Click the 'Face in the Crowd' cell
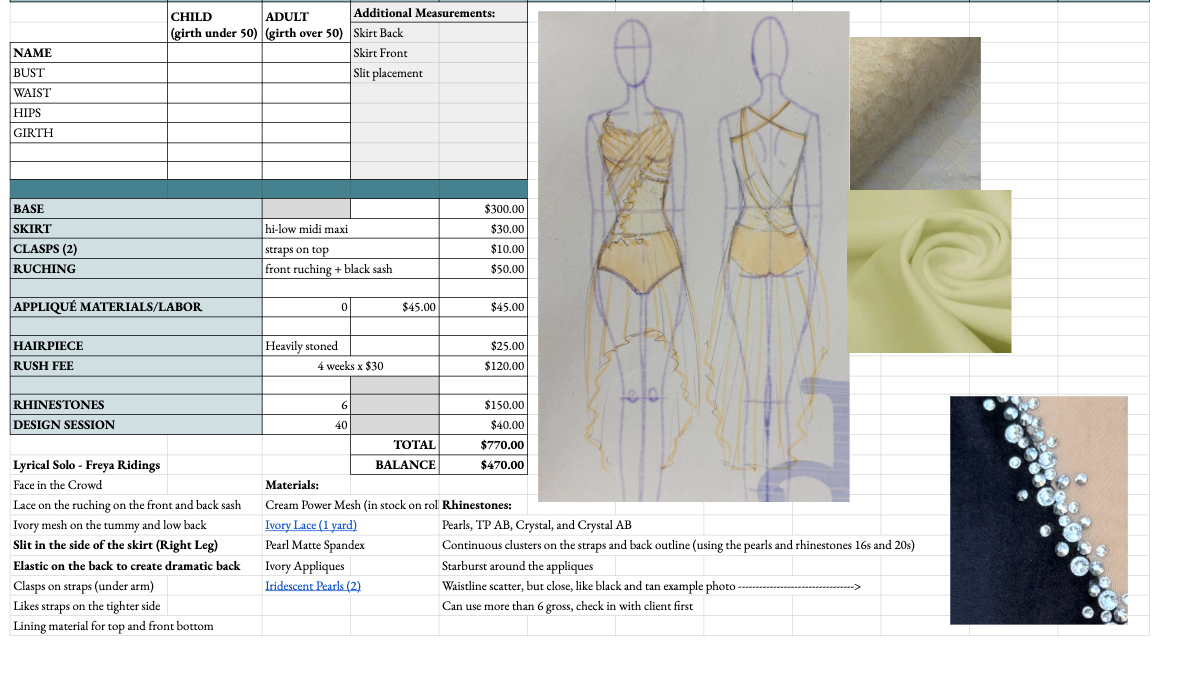 point(57,485)
